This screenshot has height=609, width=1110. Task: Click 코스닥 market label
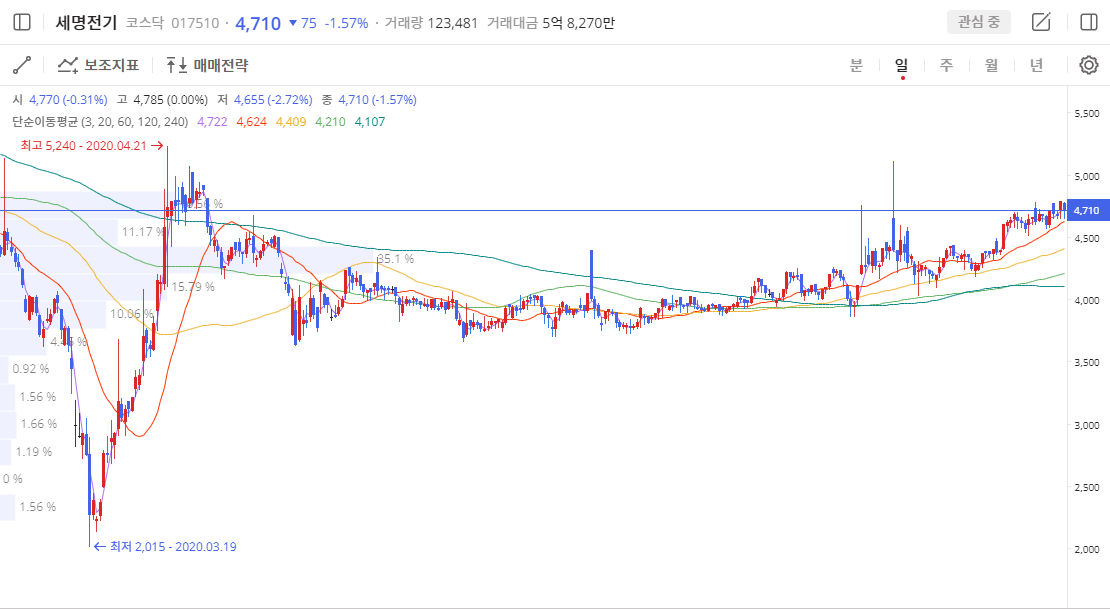(144, 23)
